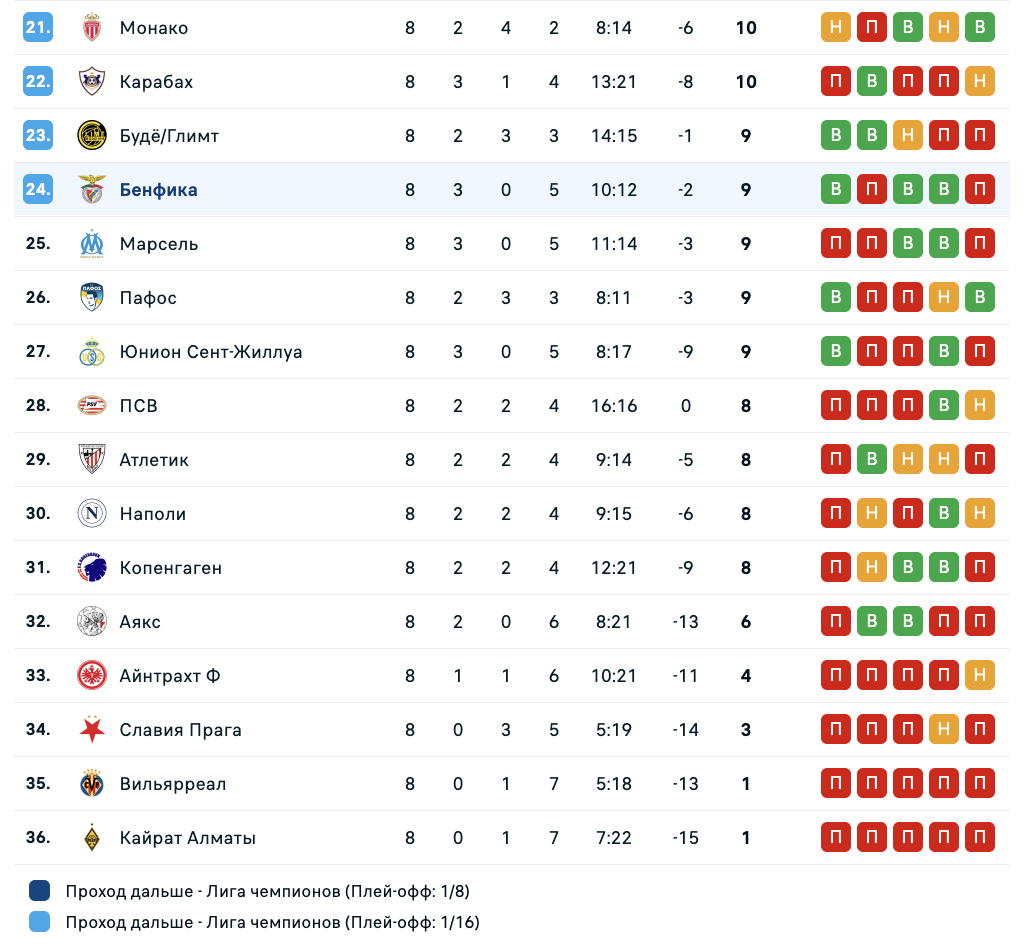Click the dark blue 1/8 playoff legend swatch
The width and height of the screenshot is (1026, 952).
click(x=40, y=891)
